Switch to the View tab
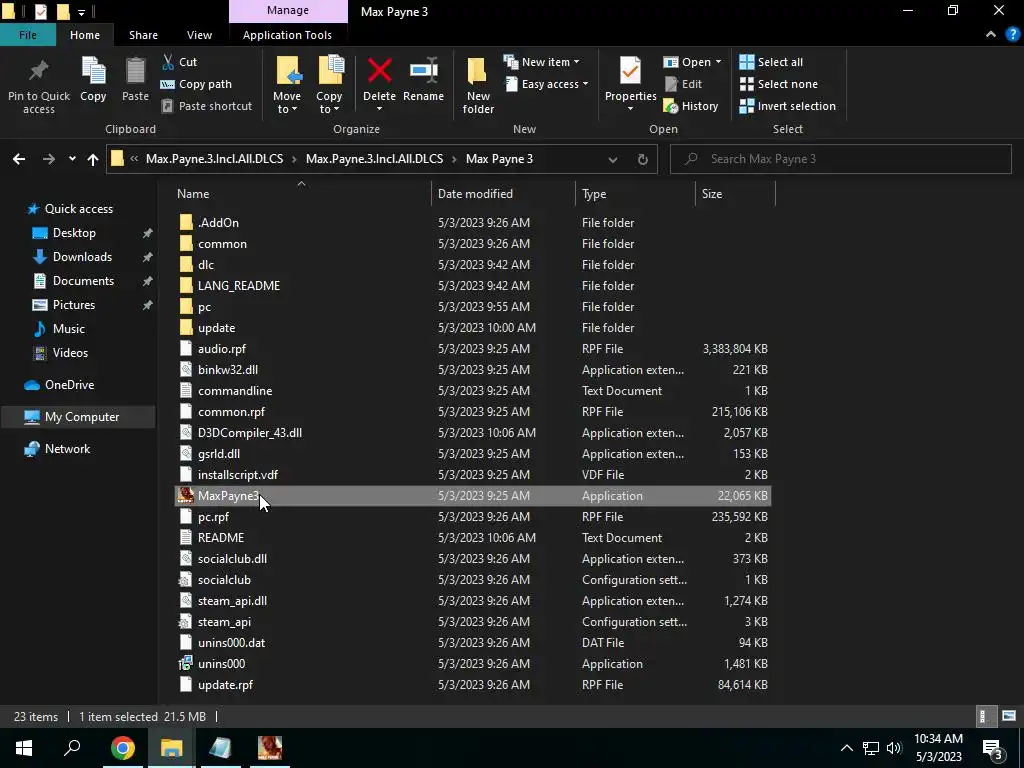 pos(199,35)
